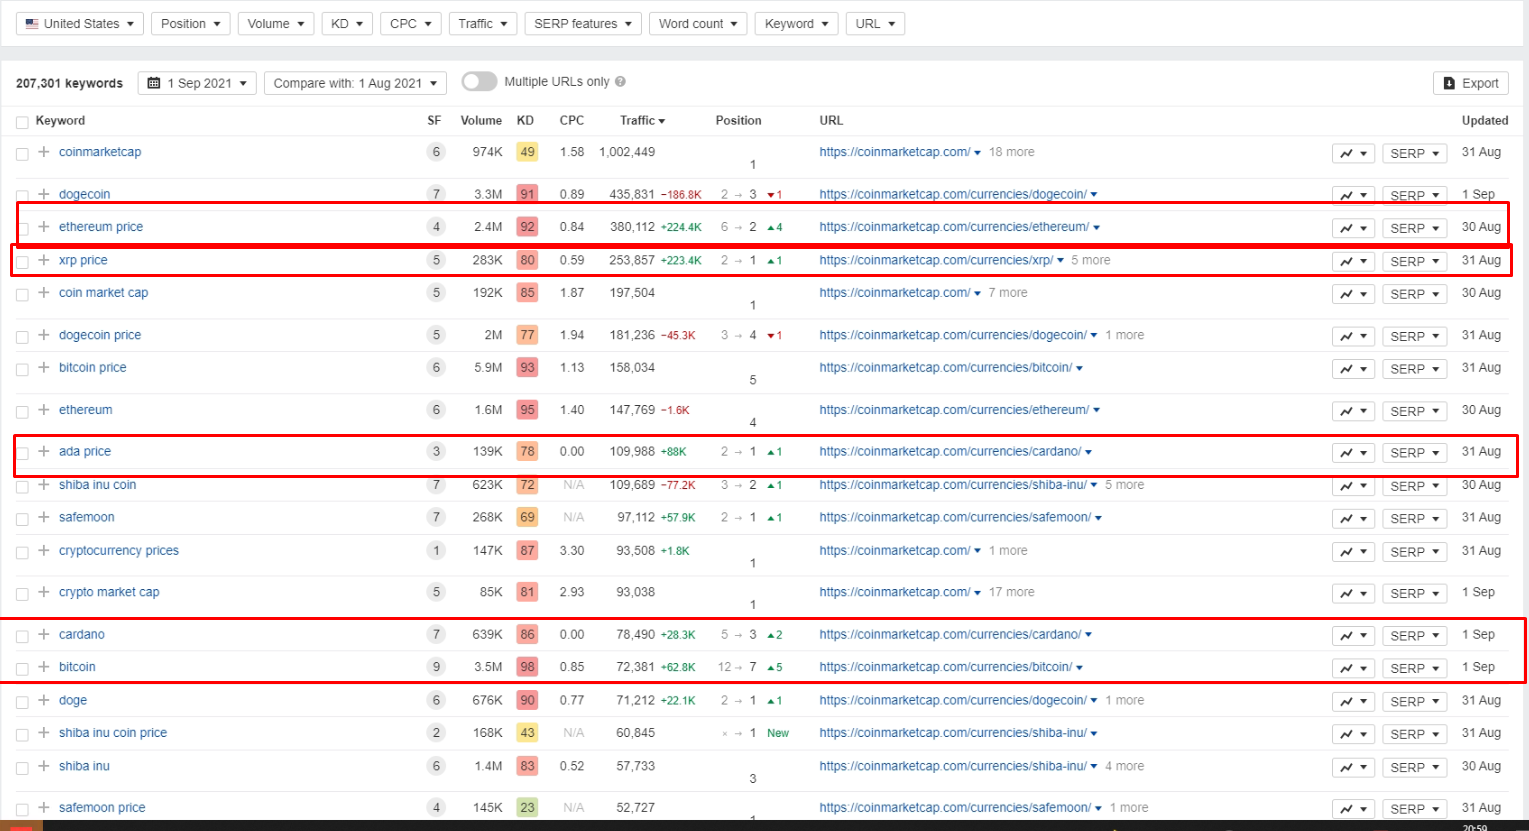Image resolution: width=1529 pixels, height=831 pixels.
Task: Click the plus icon beside dogecoin price
Action: click(44, 335)
